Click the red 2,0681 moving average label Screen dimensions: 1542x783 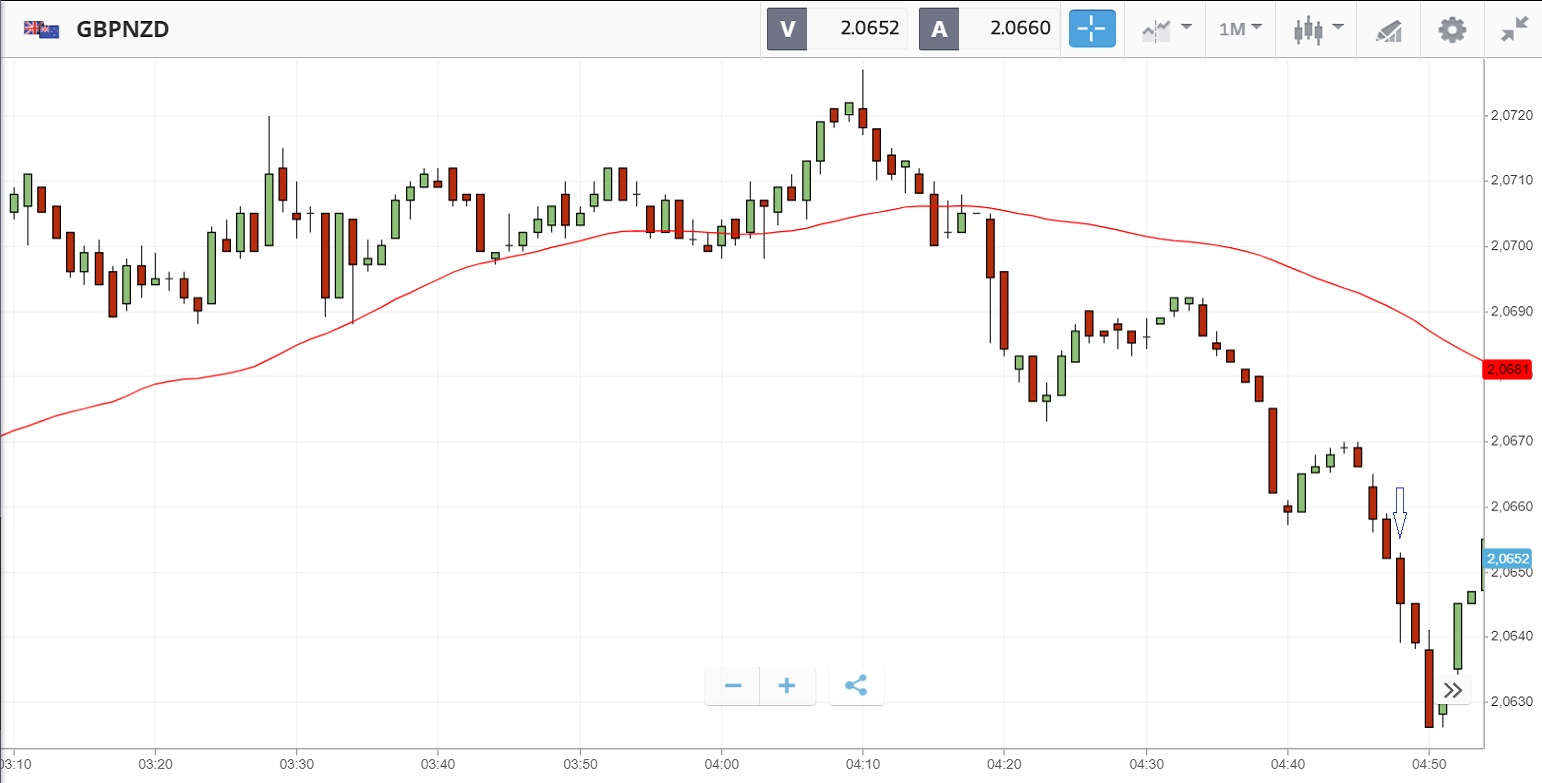pyautogui.click(x=1508, y=370)
